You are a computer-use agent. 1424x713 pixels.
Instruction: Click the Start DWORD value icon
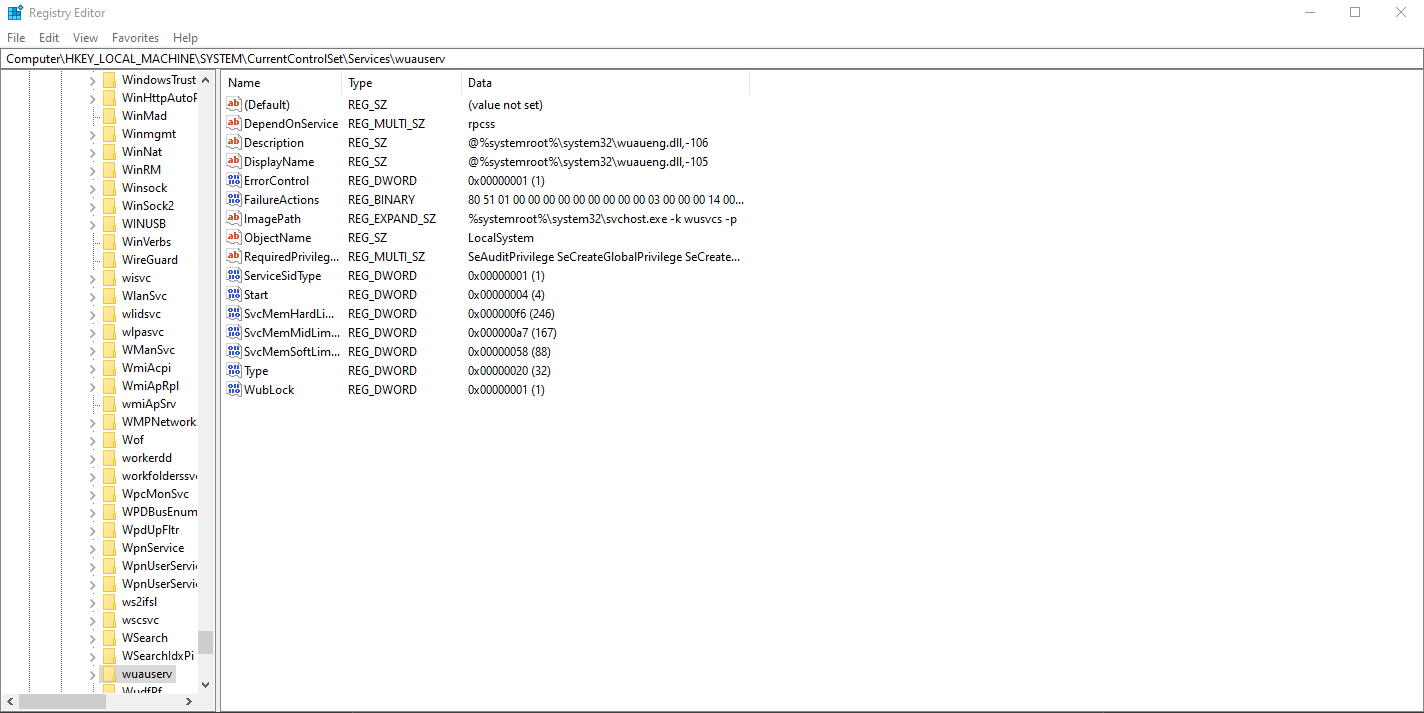[x=234, y=295]
